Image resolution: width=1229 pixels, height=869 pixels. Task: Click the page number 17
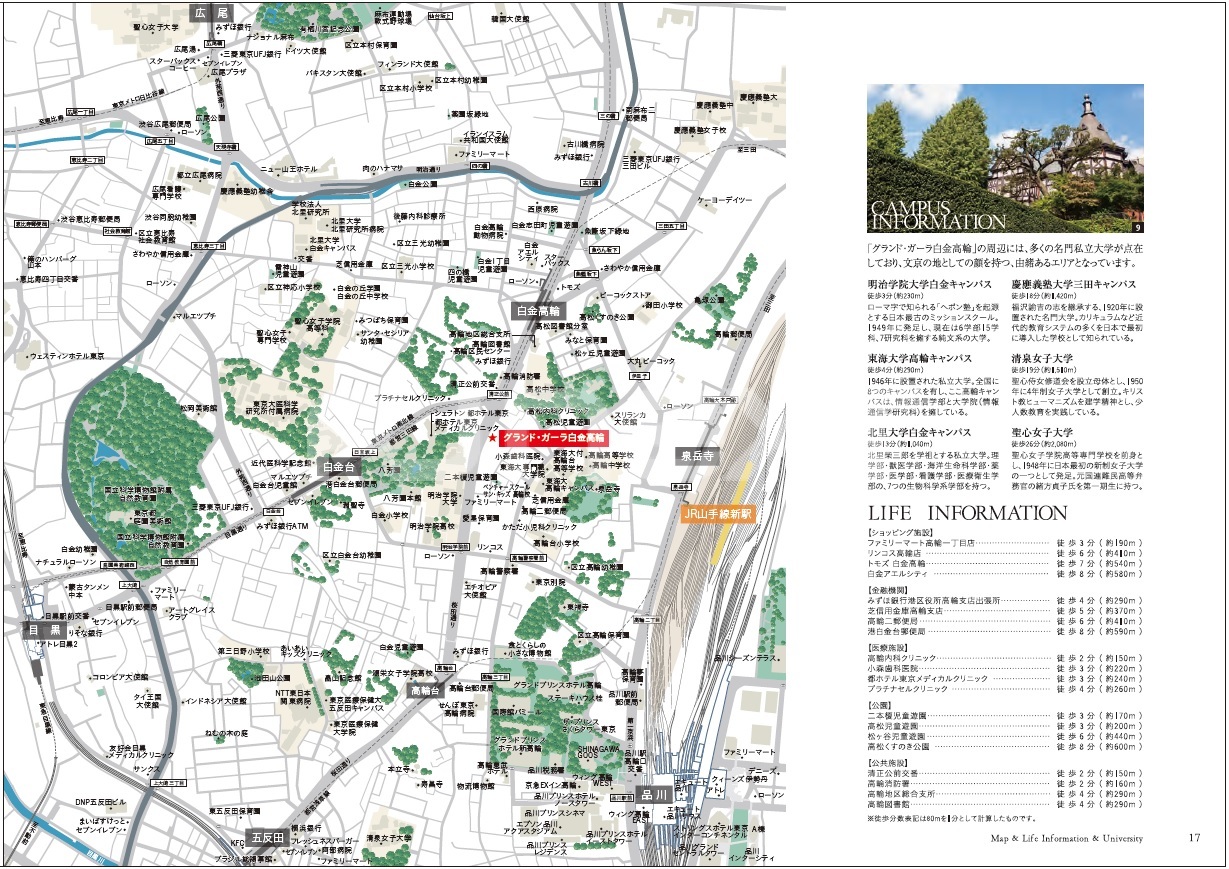click(1193, 837)
